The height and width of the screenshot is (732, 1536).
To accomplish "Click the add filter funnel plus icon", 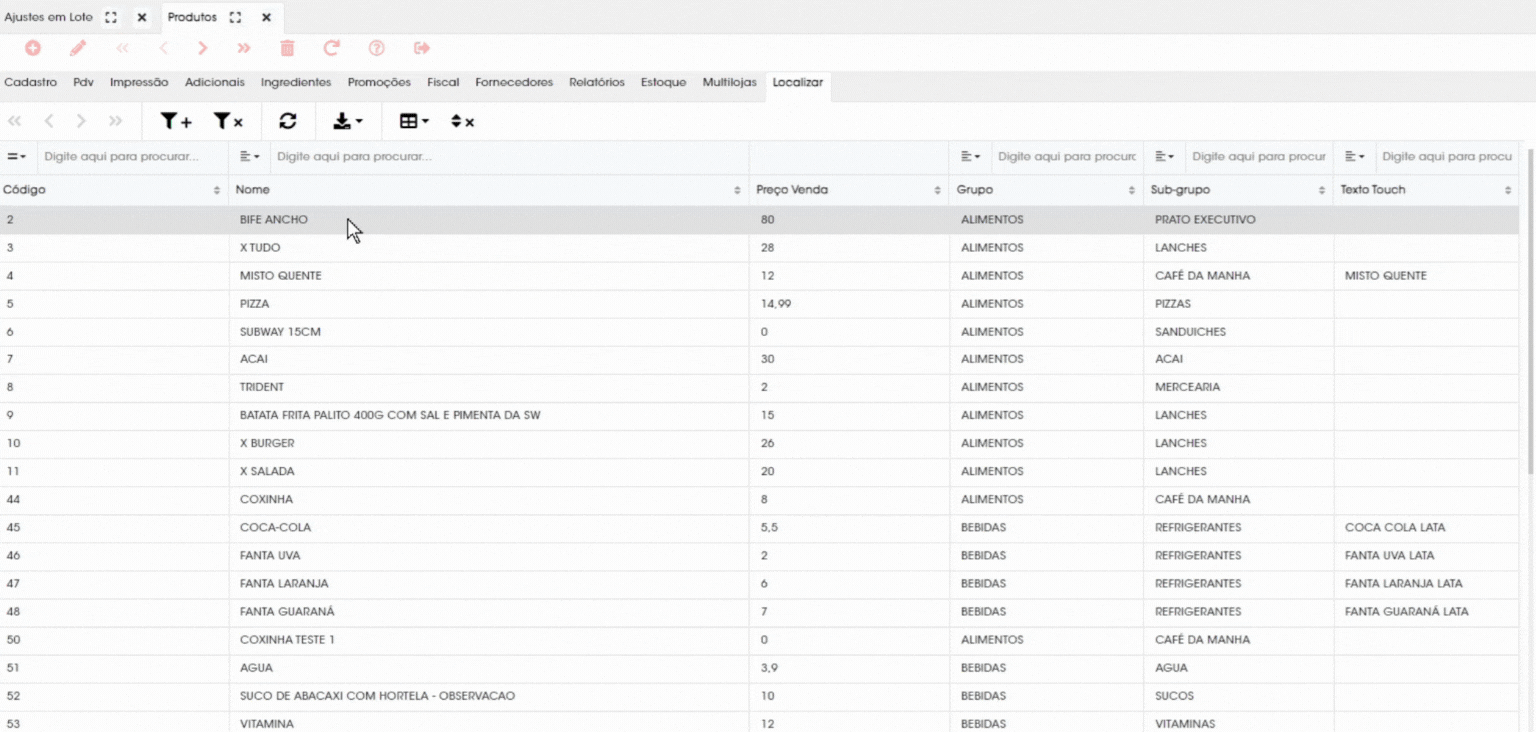I will coord(176,121).
